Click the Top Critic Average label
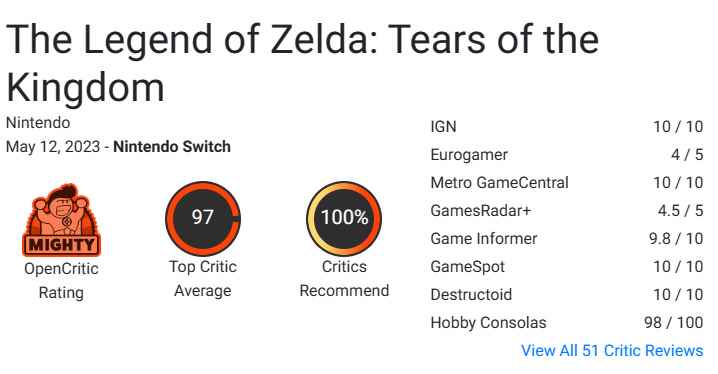The height and width of the screenshot is (374, 718). [x=203, y=279]
